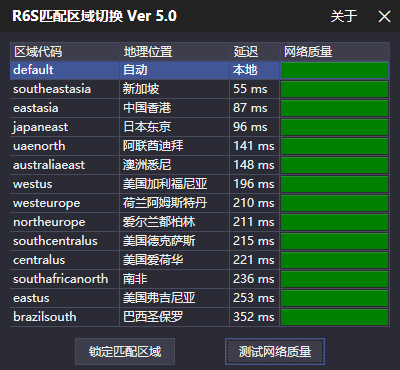Select the northeurope region code

(49, 222)
